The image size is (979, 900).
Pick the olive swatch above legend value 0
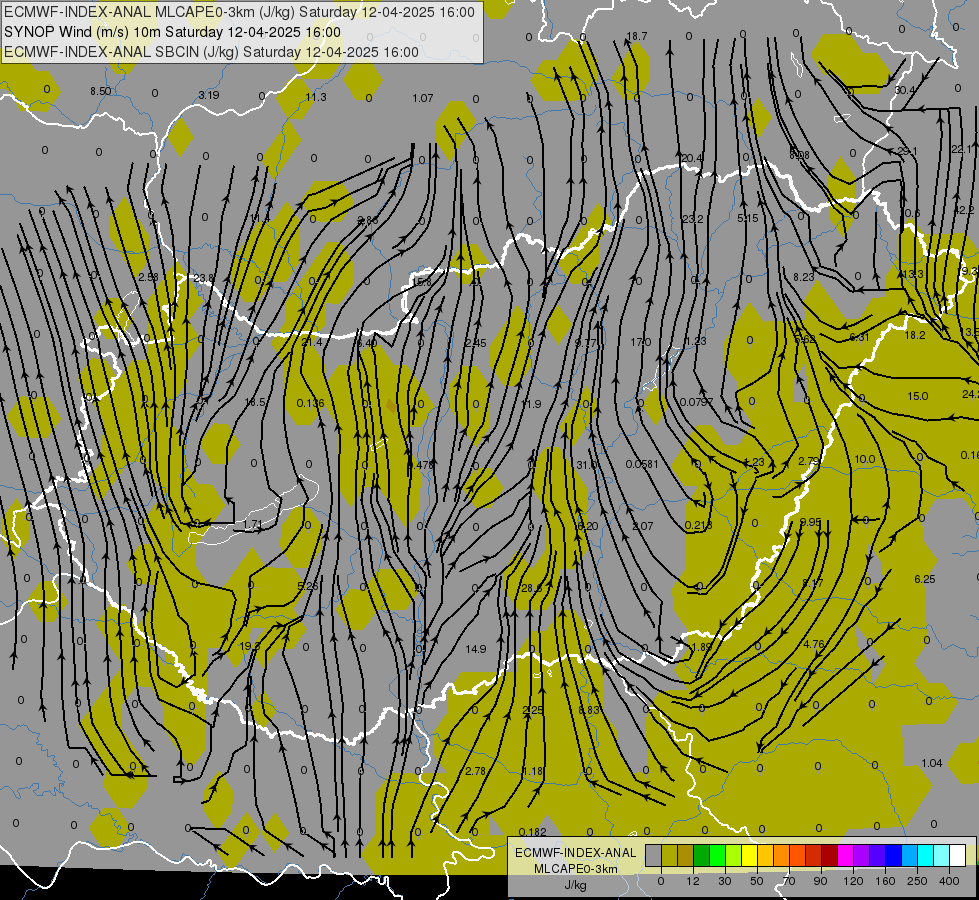[x=669, y=856]
